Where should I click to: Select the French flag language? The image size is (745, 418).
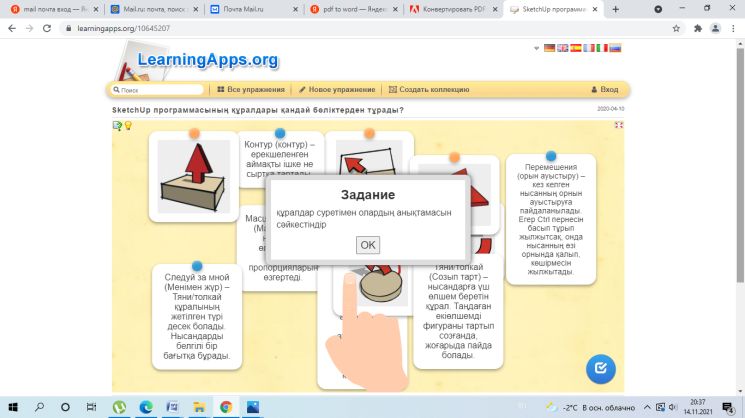(x=589, y=48)
